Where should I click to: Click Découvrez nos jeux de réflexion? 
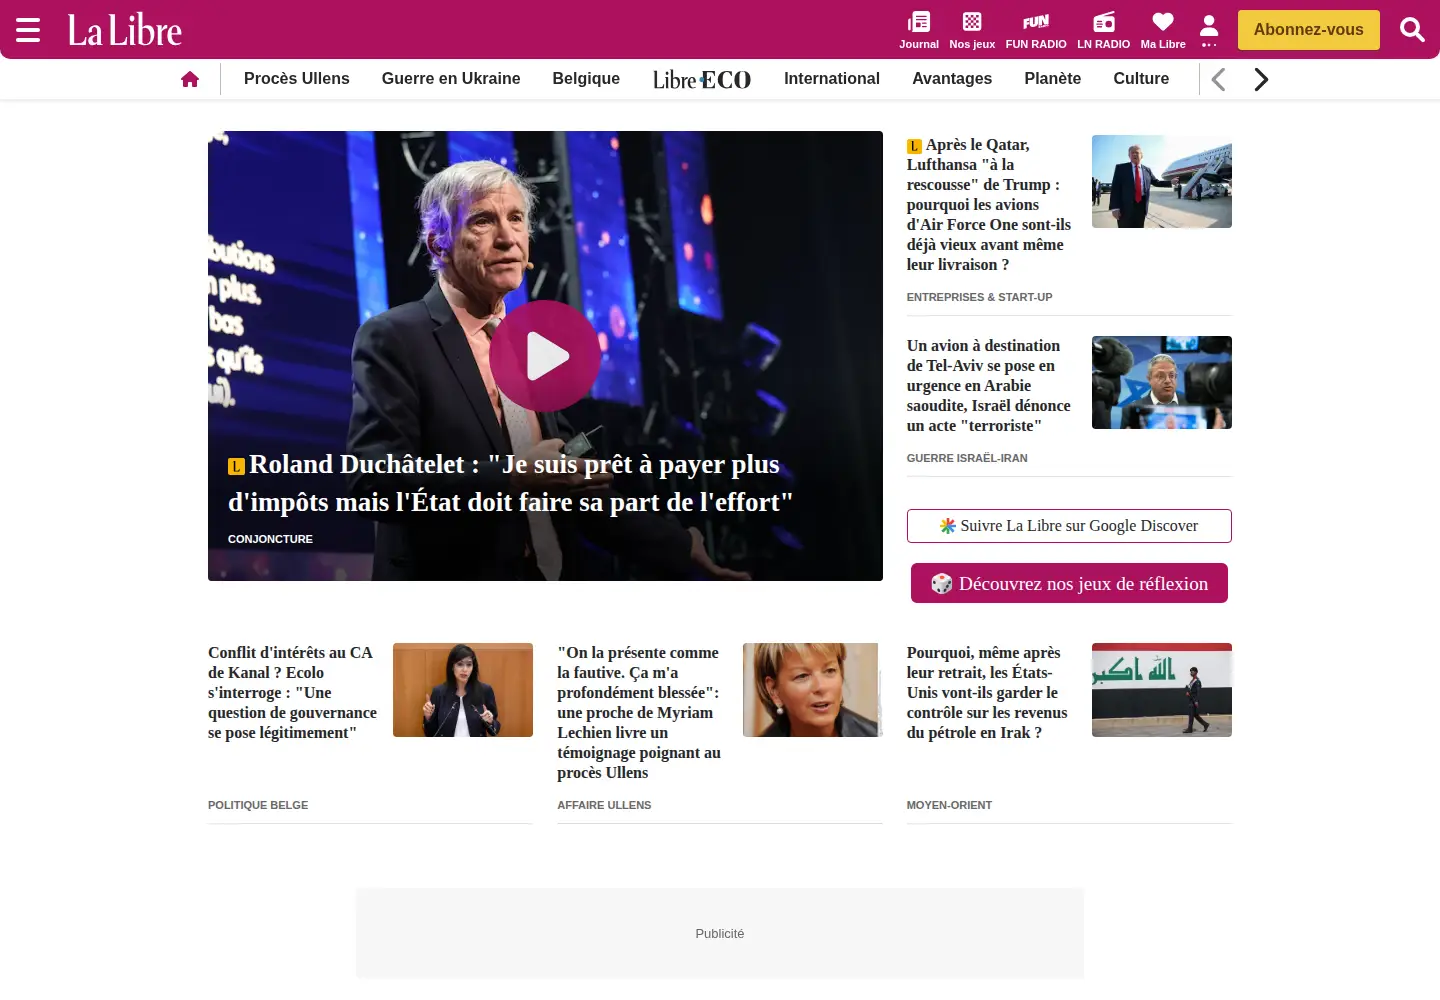[x=1069, y=583]
